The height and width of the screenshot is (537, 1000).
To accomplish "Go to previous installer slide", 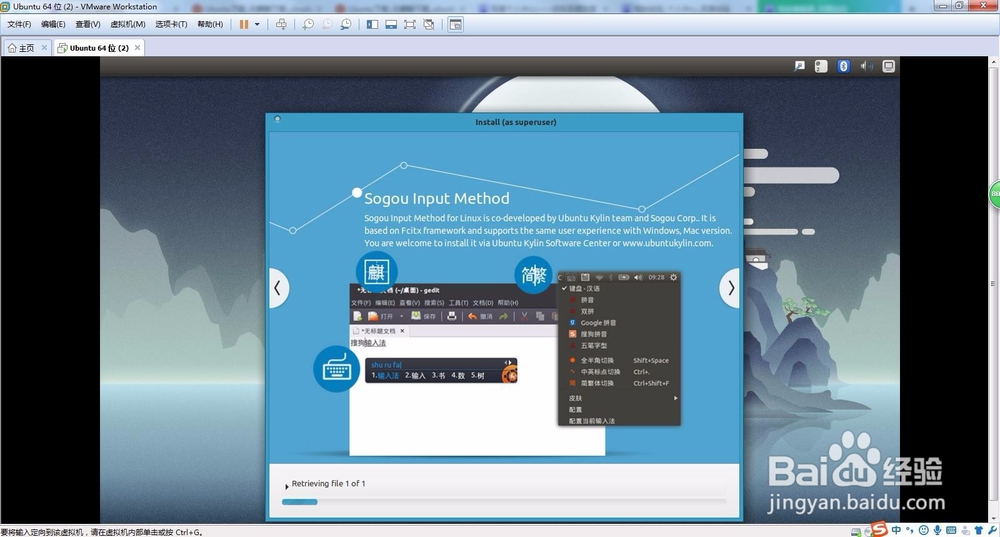I will tap(277, 288).
